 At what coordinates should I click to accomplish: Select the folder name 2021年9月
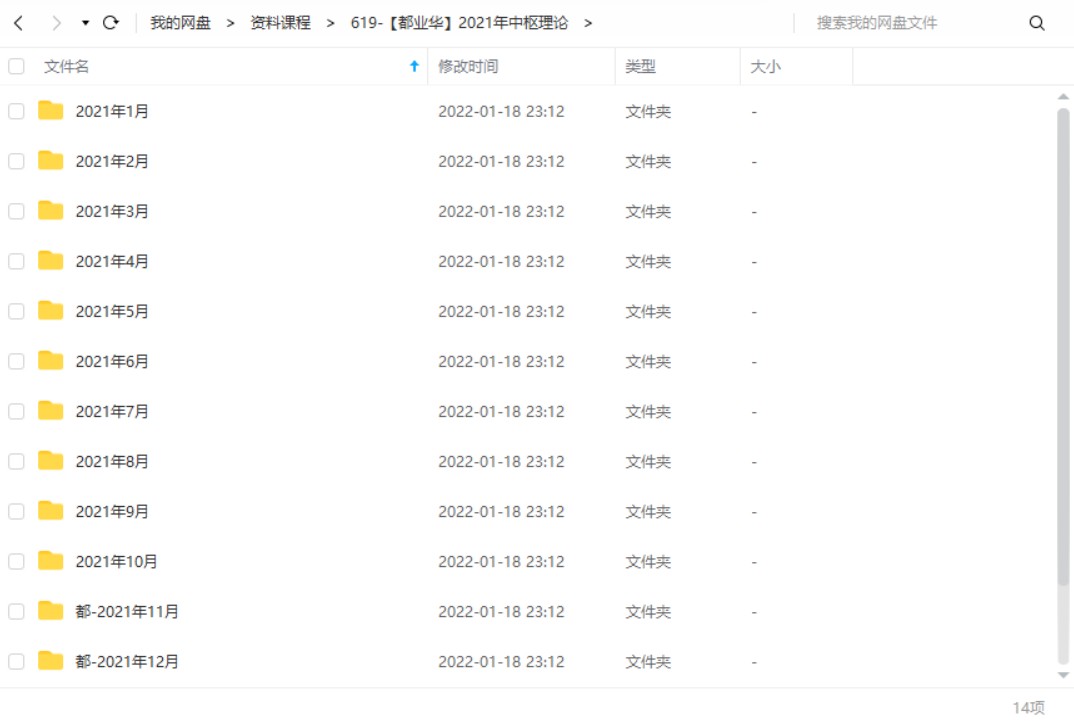[112, 511]
